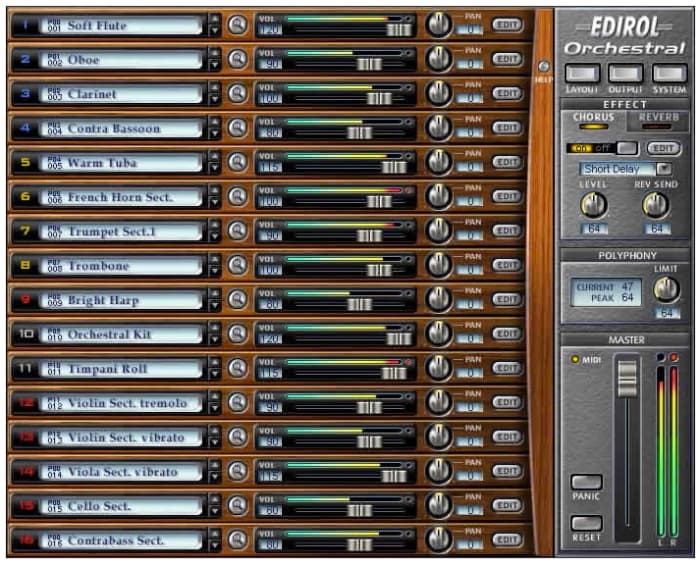Click the Contrabass Sect. pan knob
Viewport: 700px width, 566px height.
pyautogui.click(x=438, y=540)
